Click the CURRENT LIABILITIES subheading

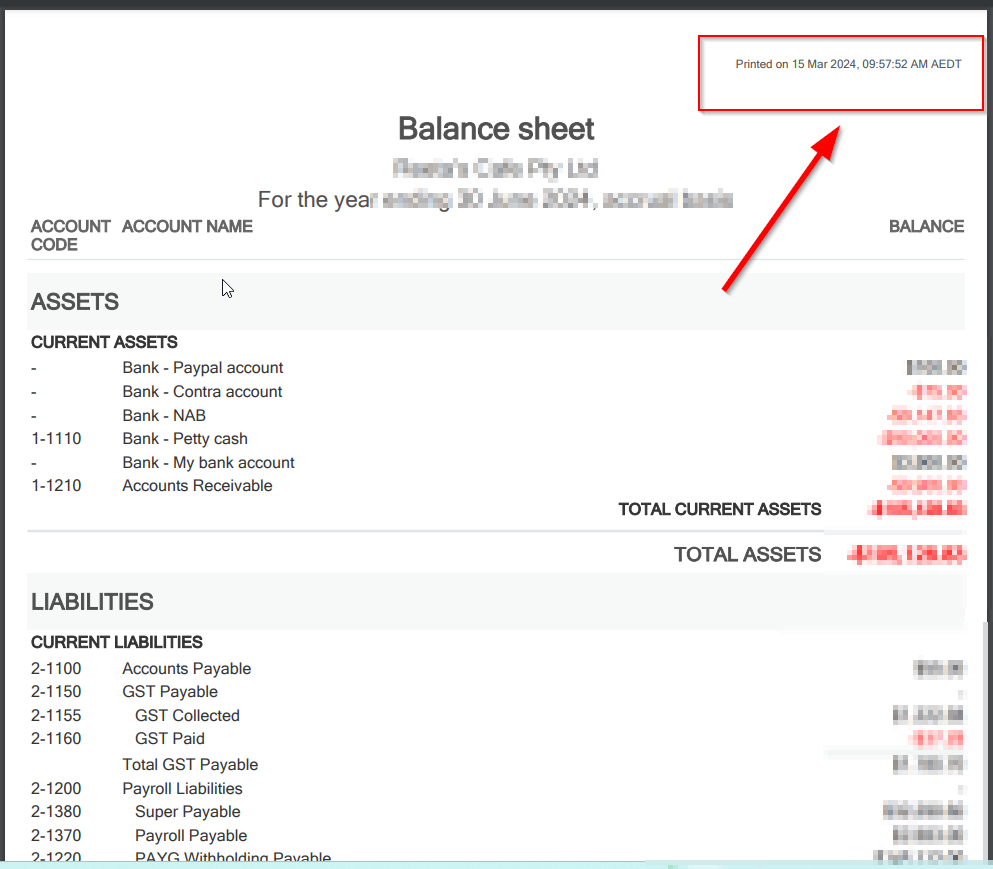pyautogui.click(x=117, y=642)
